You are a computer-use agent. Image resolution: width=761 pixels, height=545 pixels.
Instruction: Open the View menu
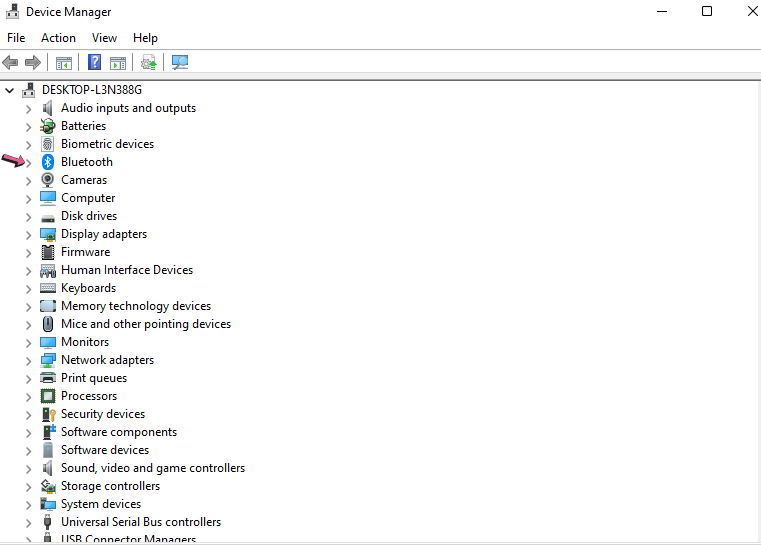[104, 38]
